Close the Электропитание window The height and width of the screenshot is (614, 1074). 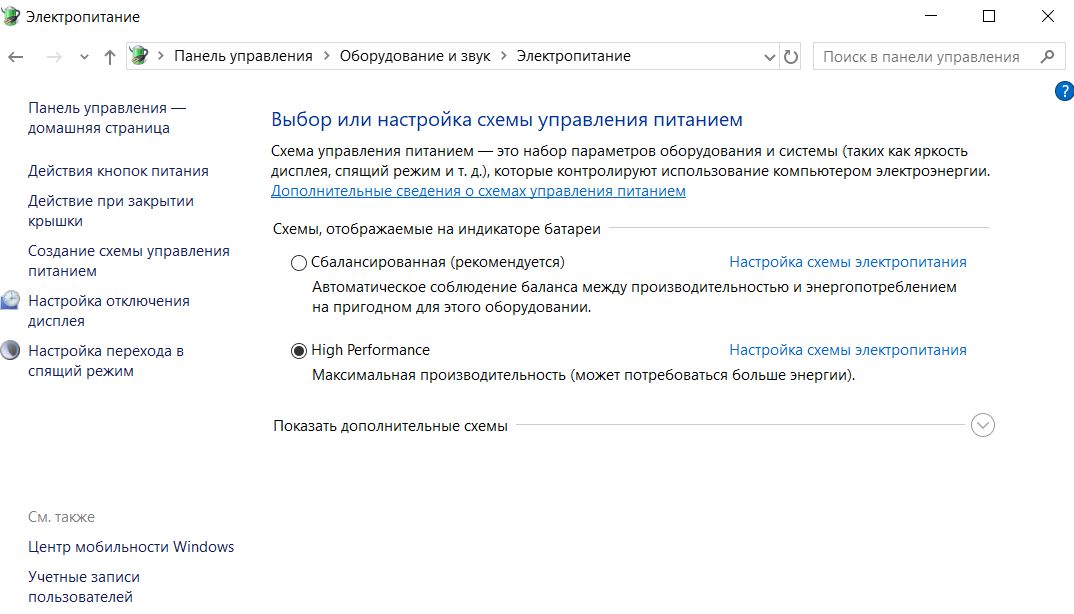click(1048, 16)
